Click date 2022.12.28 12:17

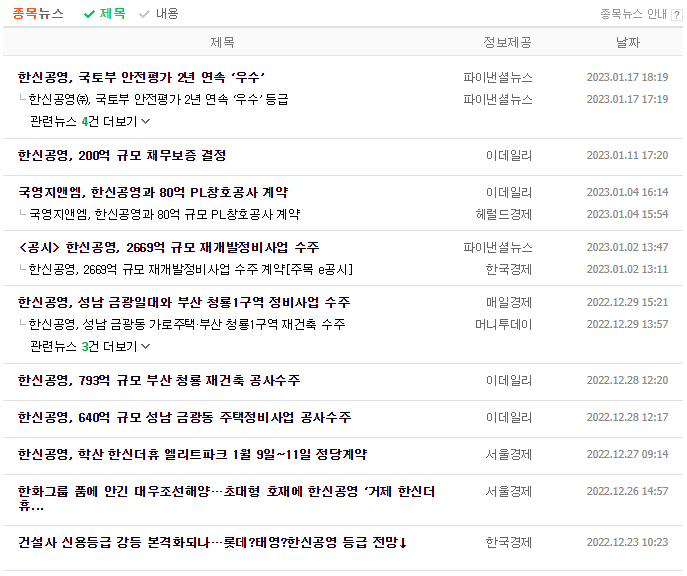[627, 417]
